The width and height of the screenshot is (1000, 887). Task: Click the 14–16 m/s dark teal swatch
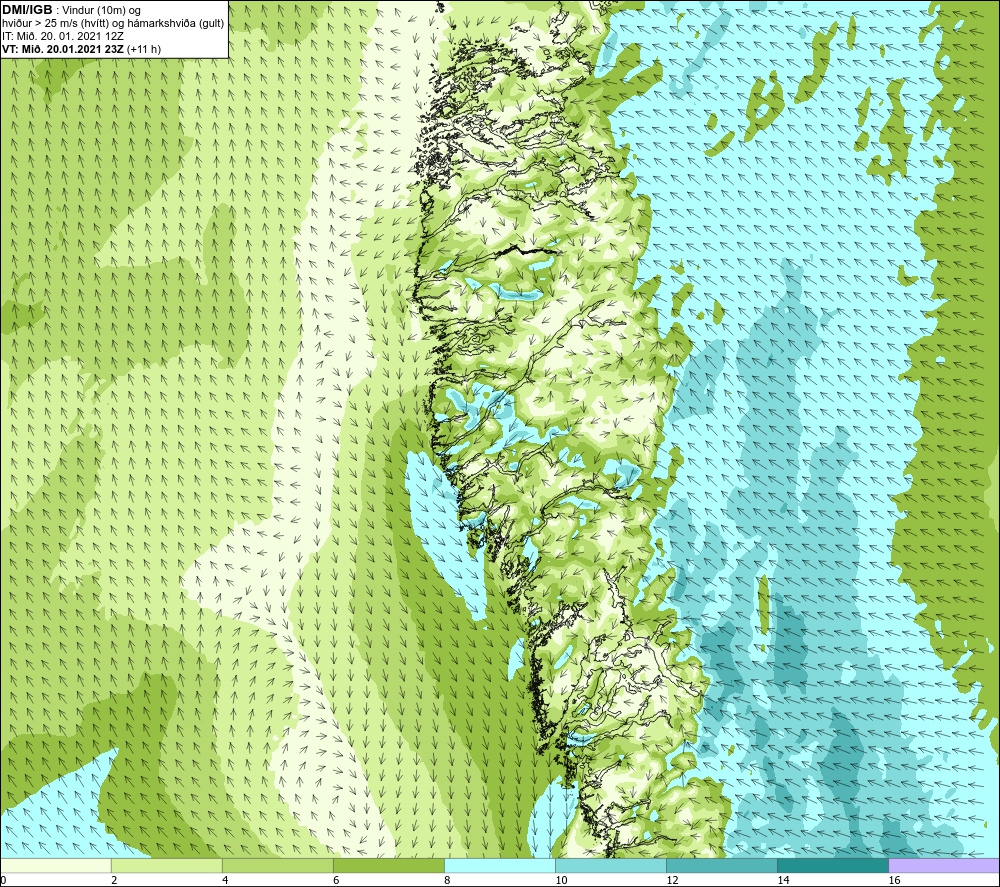833,865
